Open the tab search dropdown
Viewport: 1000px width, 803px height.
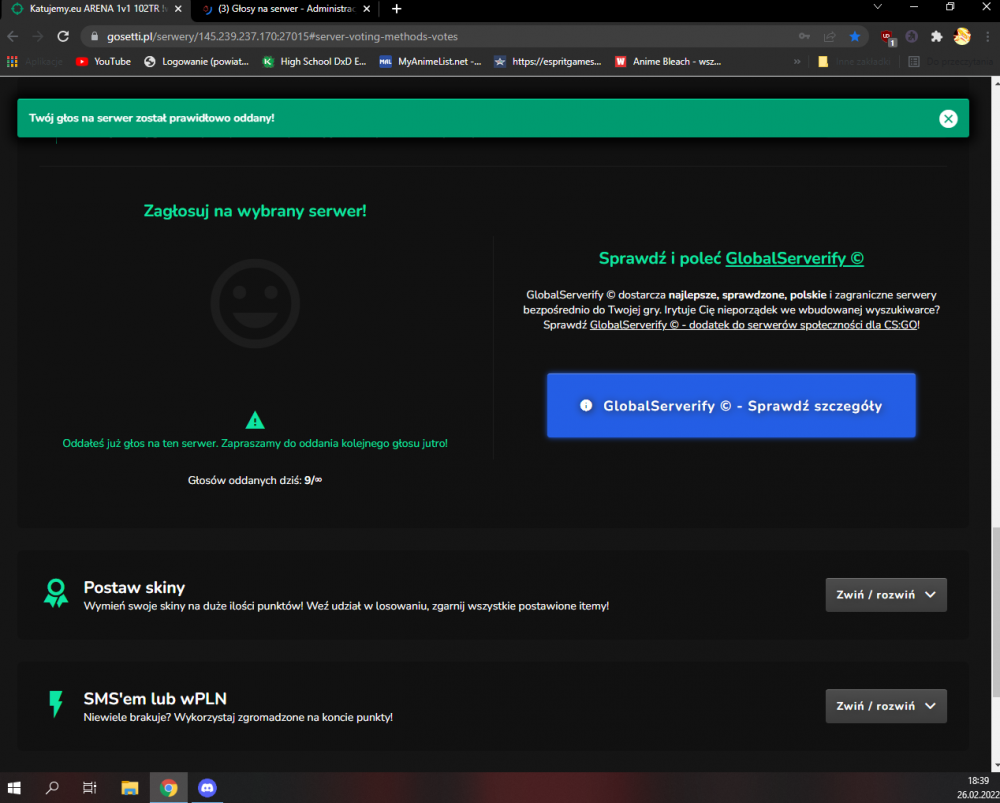coord(878,7)
